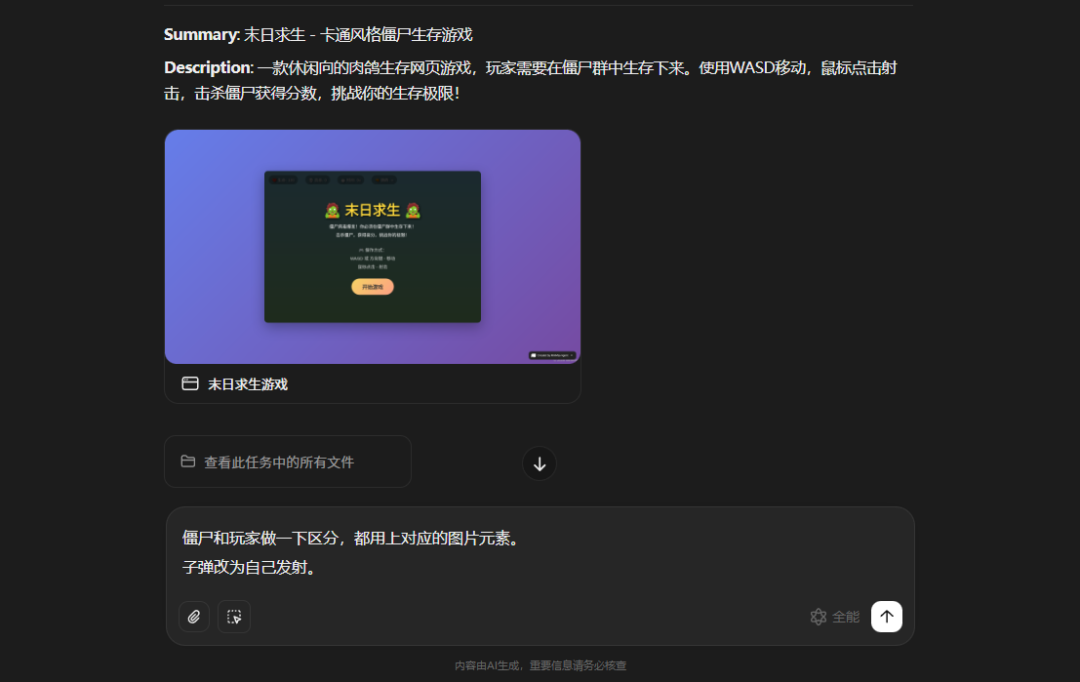The width and height of the screenshot is (1080, 682).
Task: Click the rightmost stat pill in the game preview
Action: click(x=384, y=180)
